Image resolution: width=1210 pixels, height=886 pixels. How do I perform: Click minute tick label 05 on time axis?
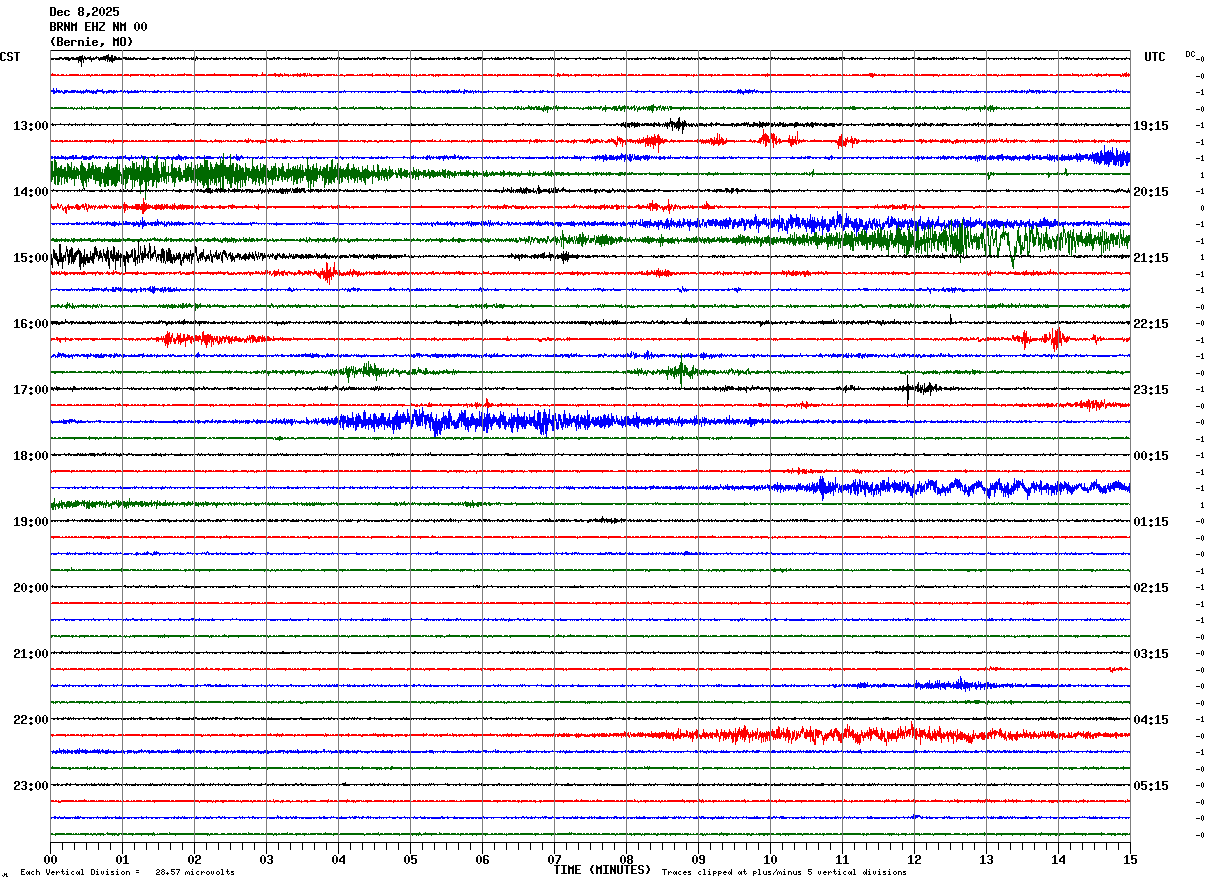[410, 860]
